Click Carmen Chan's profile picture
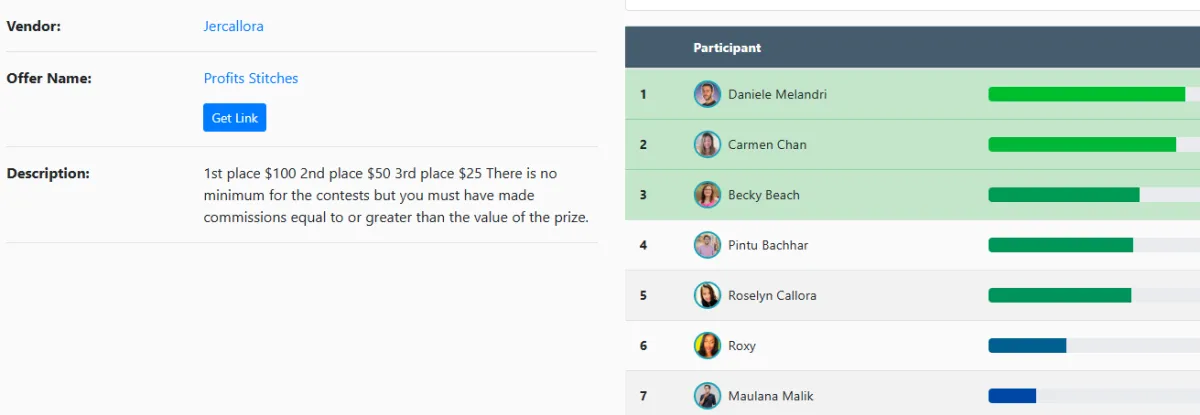This screenshot has width=1200, height=415. coord(707,144)
